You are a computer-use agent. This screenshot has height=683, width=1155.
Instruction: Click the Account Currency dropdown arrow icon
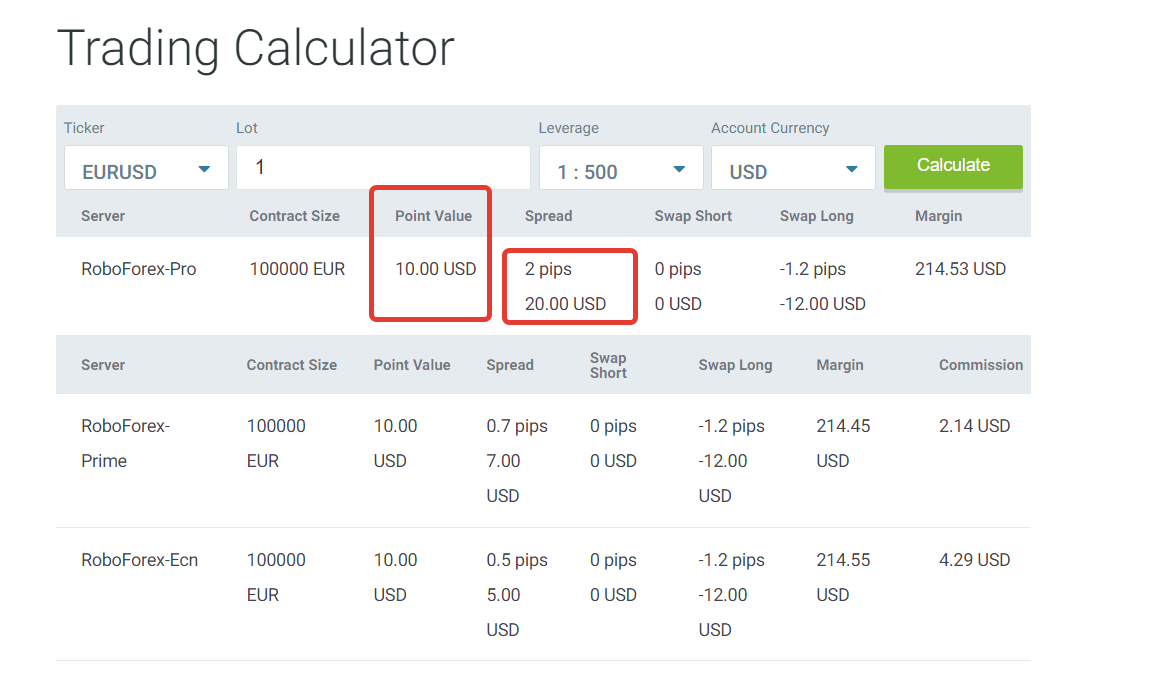[852, 169]
